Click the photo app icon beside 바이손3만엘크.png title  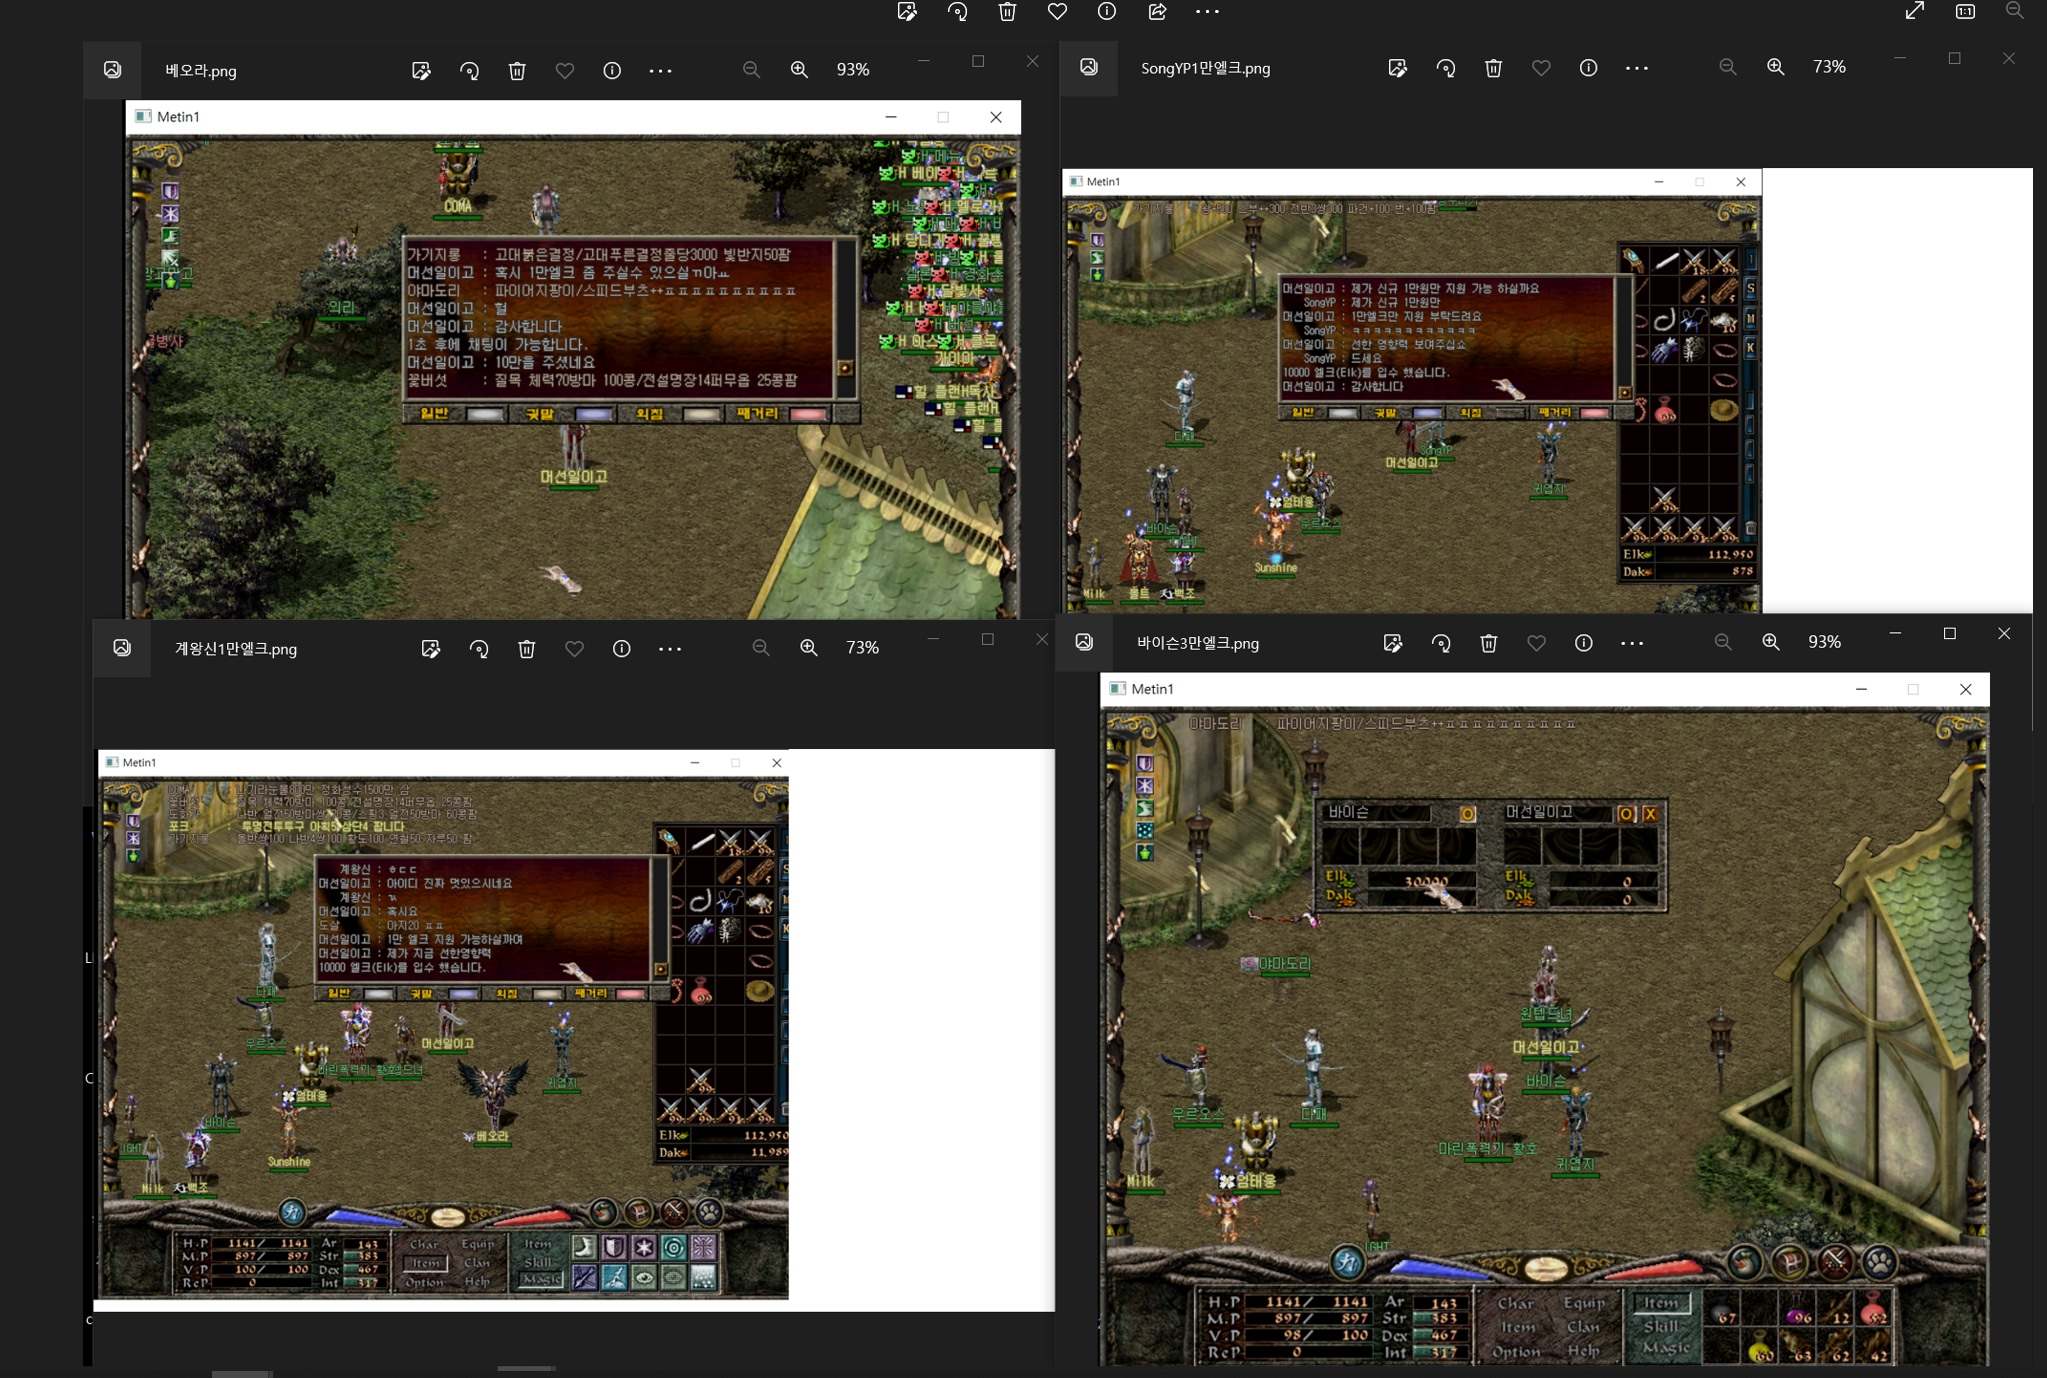1084,642
